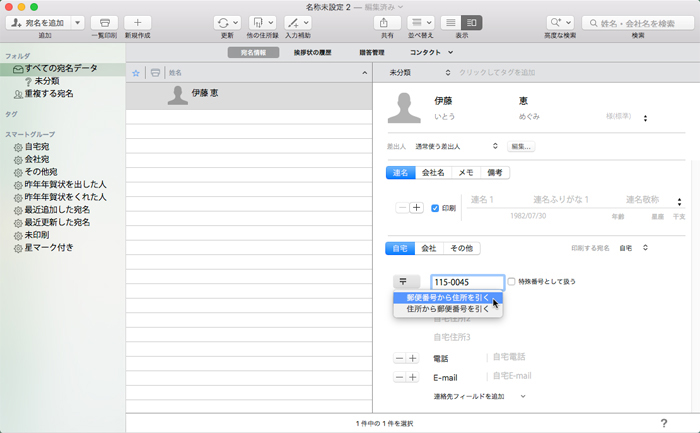This screenshot has width=700, height=433.
Task: Toggle the 印刷 checkbox for 連名
Action: tap(435, 208)
